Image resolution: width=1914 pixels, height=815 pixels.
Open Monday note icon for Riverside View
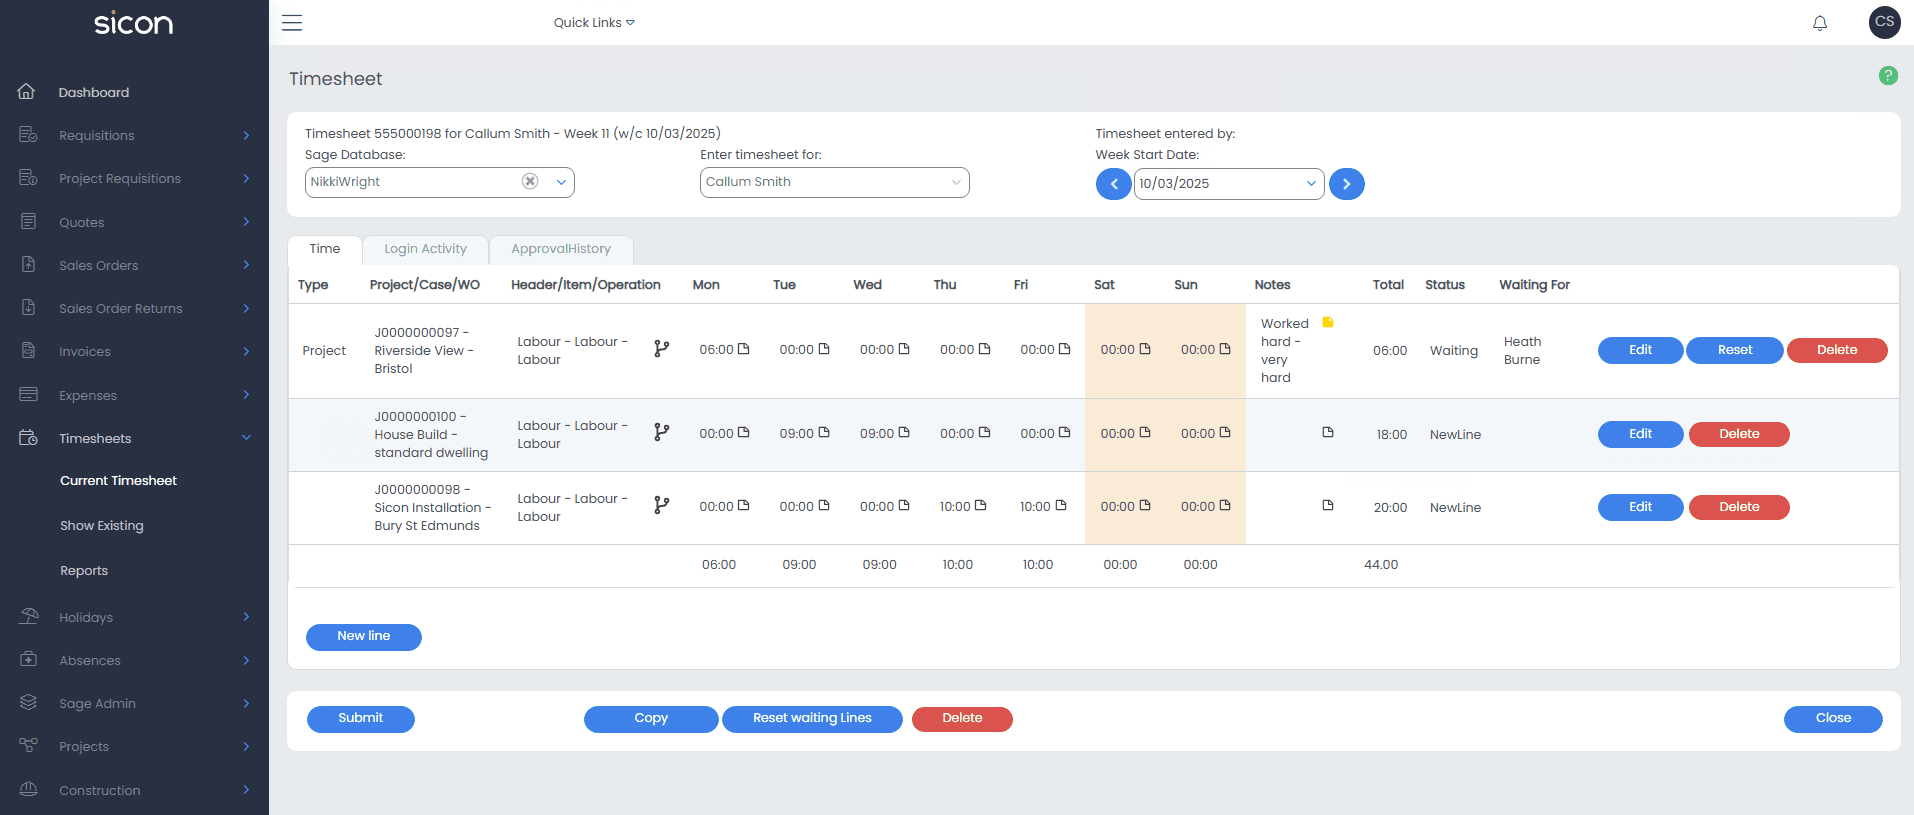[743, 349]
